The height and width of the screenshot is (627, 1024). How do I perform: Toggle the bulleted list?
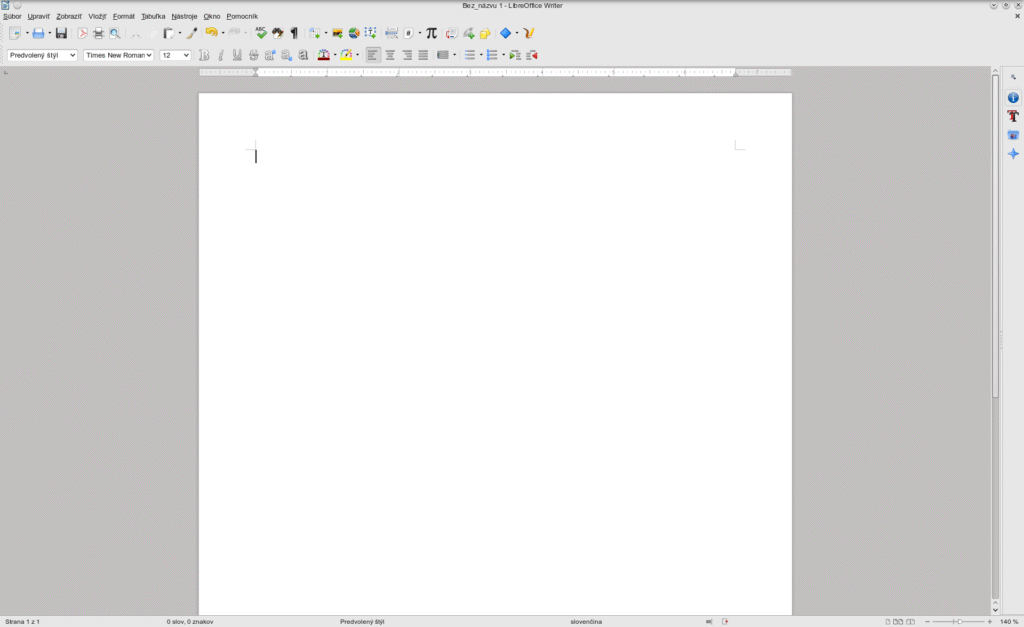[470, 56]
